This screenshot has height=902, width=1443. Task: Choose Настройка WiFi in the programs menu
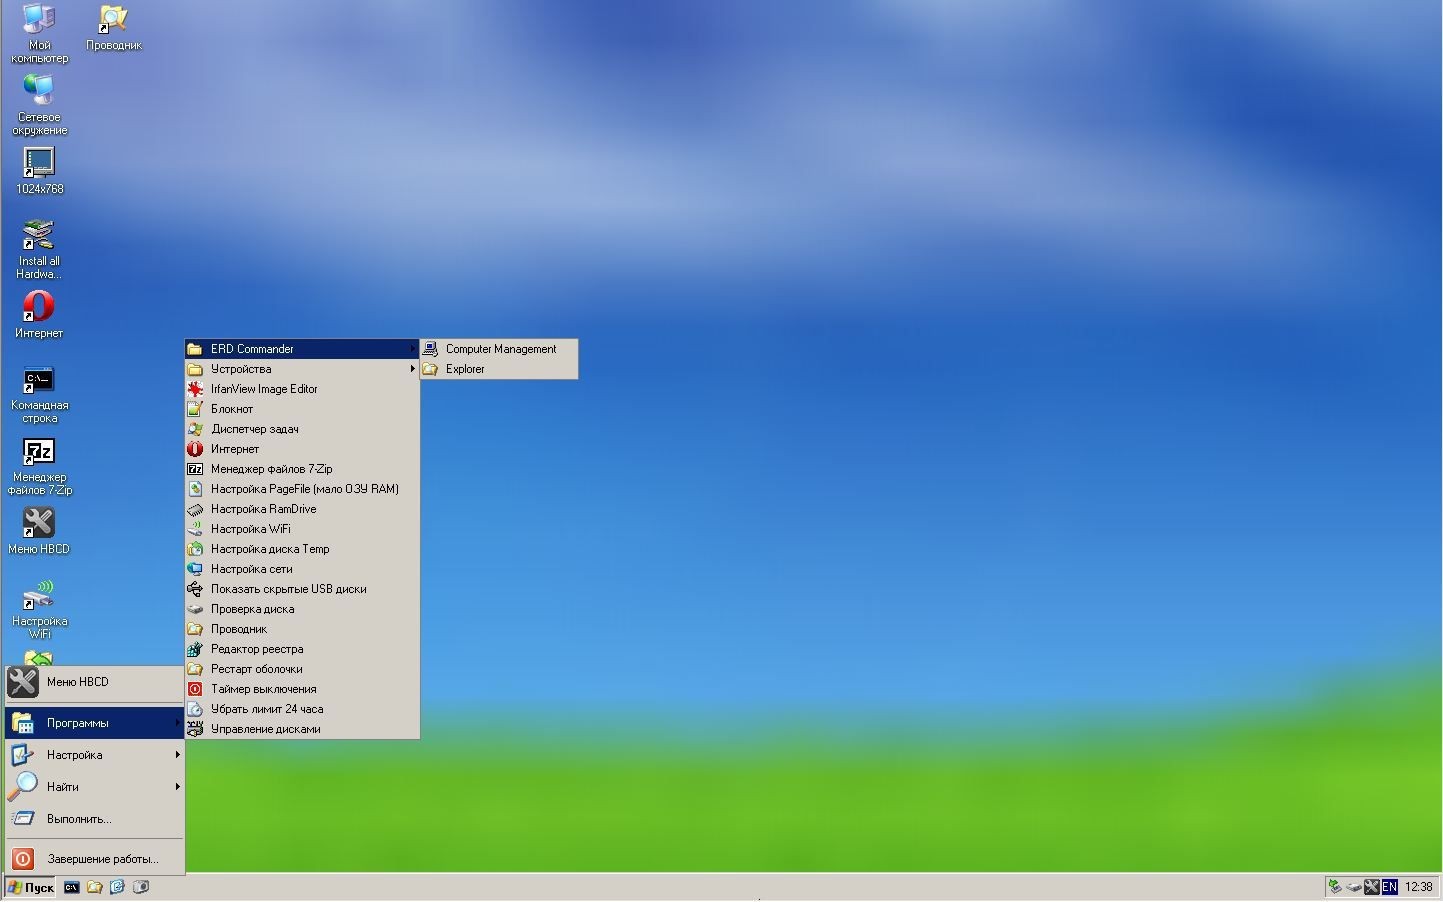[x=302, y=529]
